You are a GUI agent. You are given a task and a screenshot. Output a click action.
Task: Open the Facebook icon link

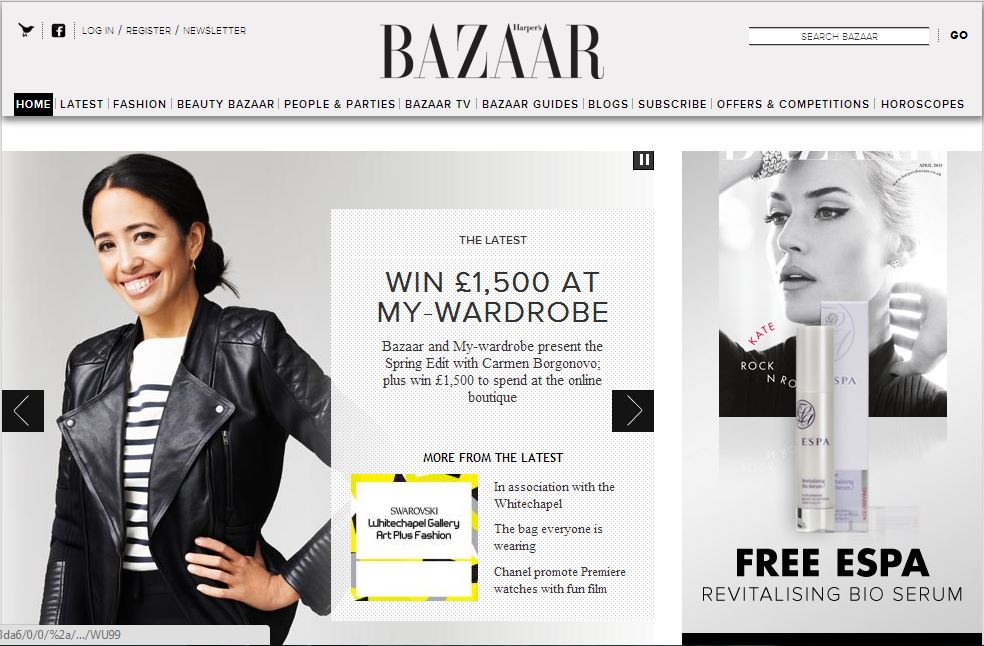tap(58, 30)
